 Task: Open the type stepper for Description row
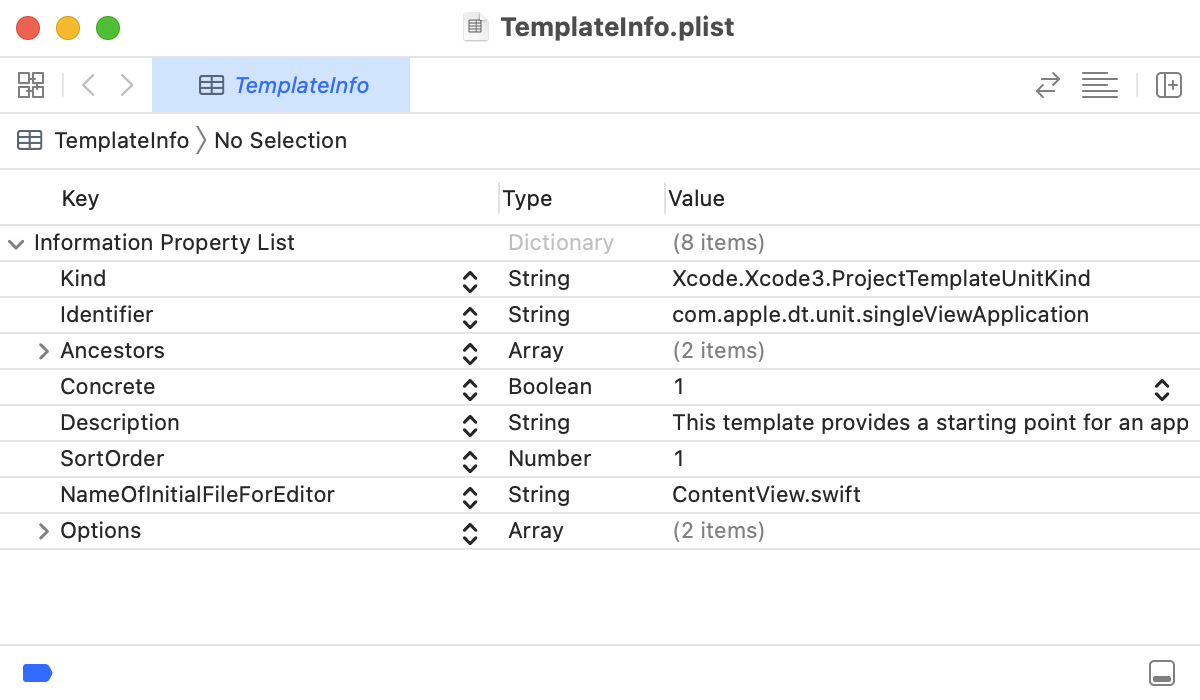pos(470,425)
